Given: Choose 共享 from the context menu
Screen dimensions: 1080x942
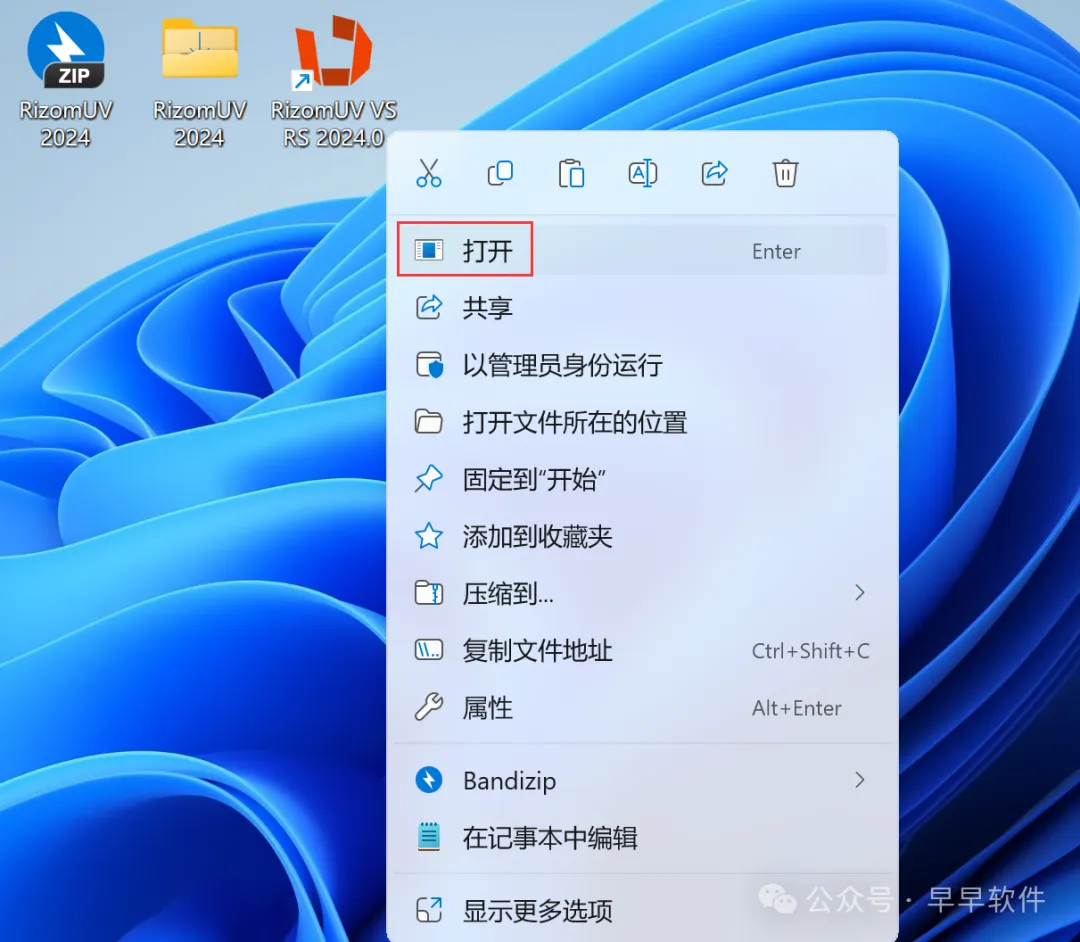Looking at the screenshot, I should tap(642, 307).
